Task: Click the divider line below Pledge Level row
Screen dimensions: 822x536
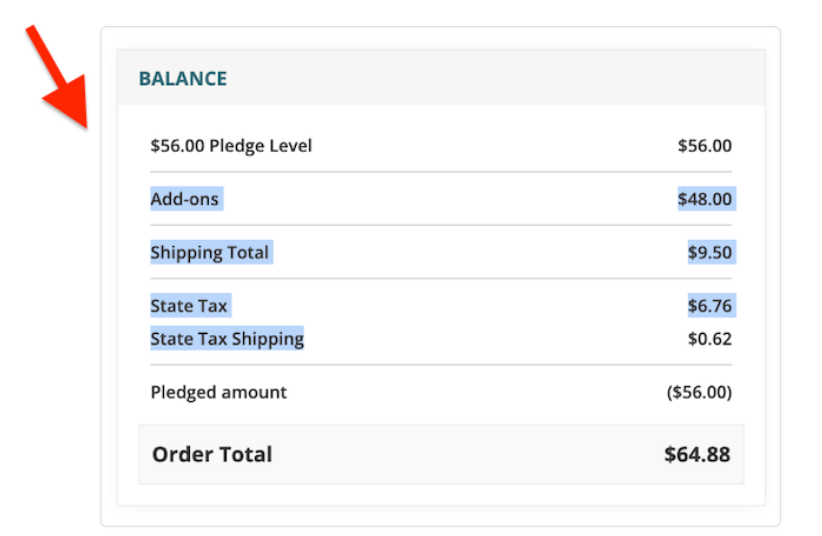Action: (441, 172)
